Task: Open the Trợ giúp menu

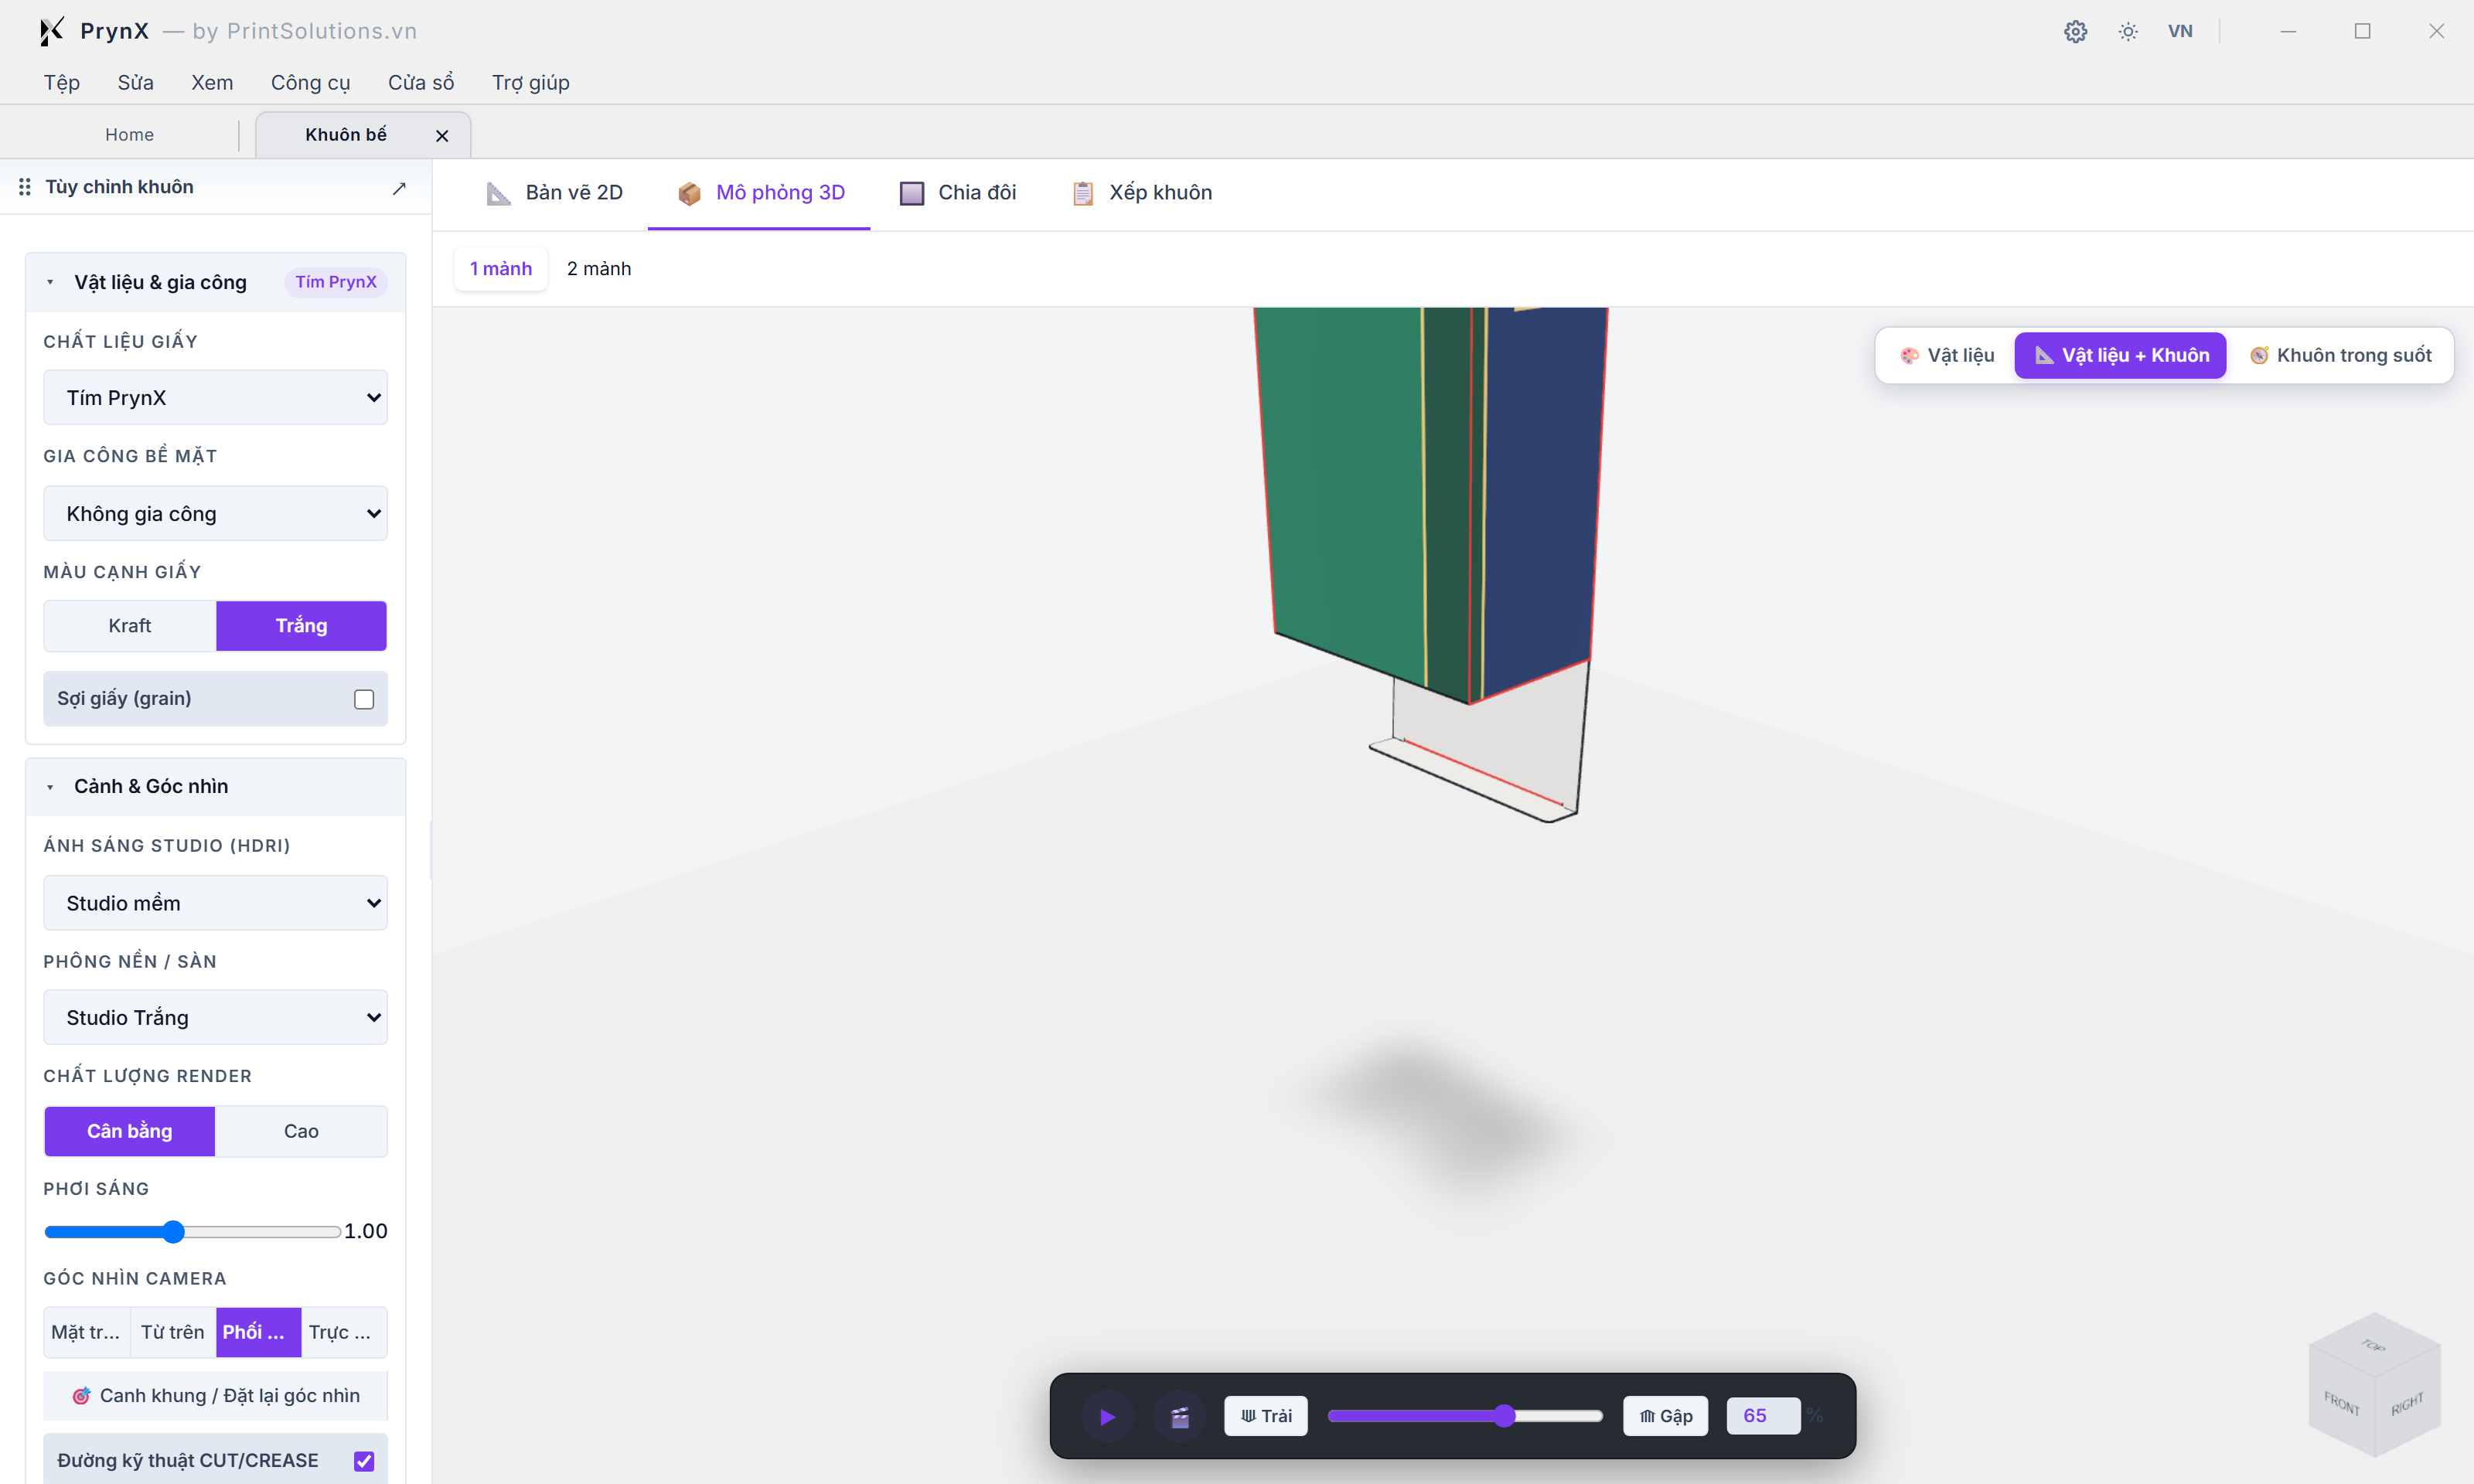Action: 530,83
